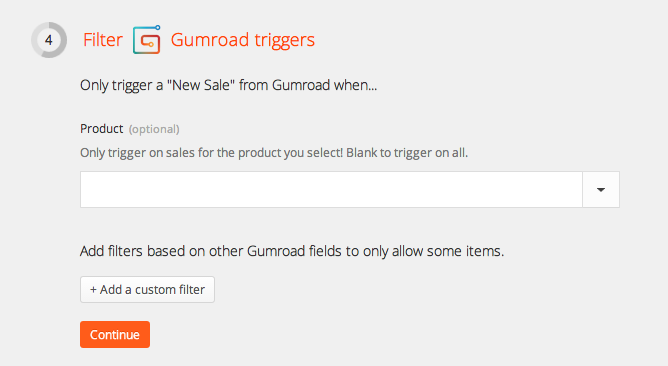
Task: Click the "Blank to trigger on all" hint
Action: pos(407,153)
